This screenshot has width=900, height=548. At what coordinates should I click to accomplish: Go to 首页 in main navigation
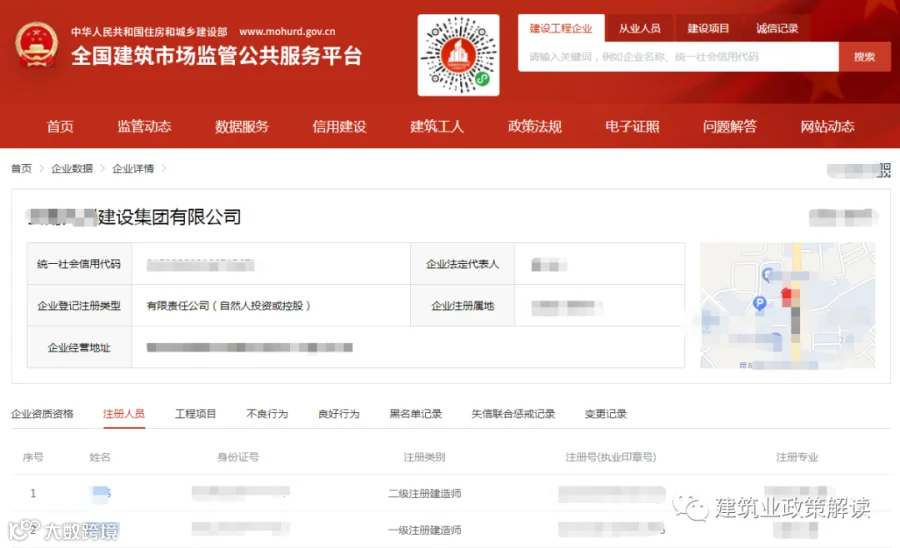60,126
